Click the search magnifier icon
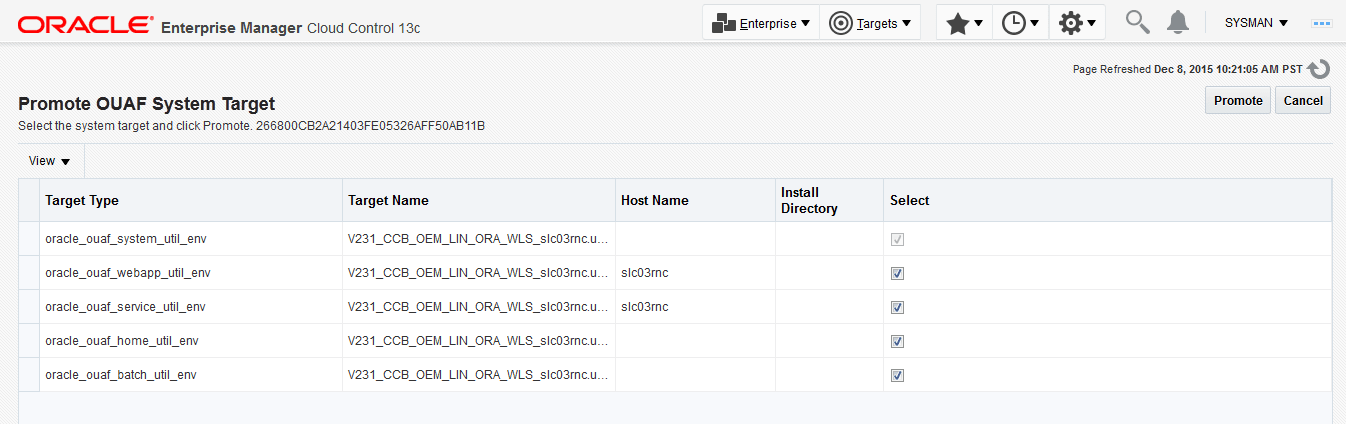 pos(1137,22)
